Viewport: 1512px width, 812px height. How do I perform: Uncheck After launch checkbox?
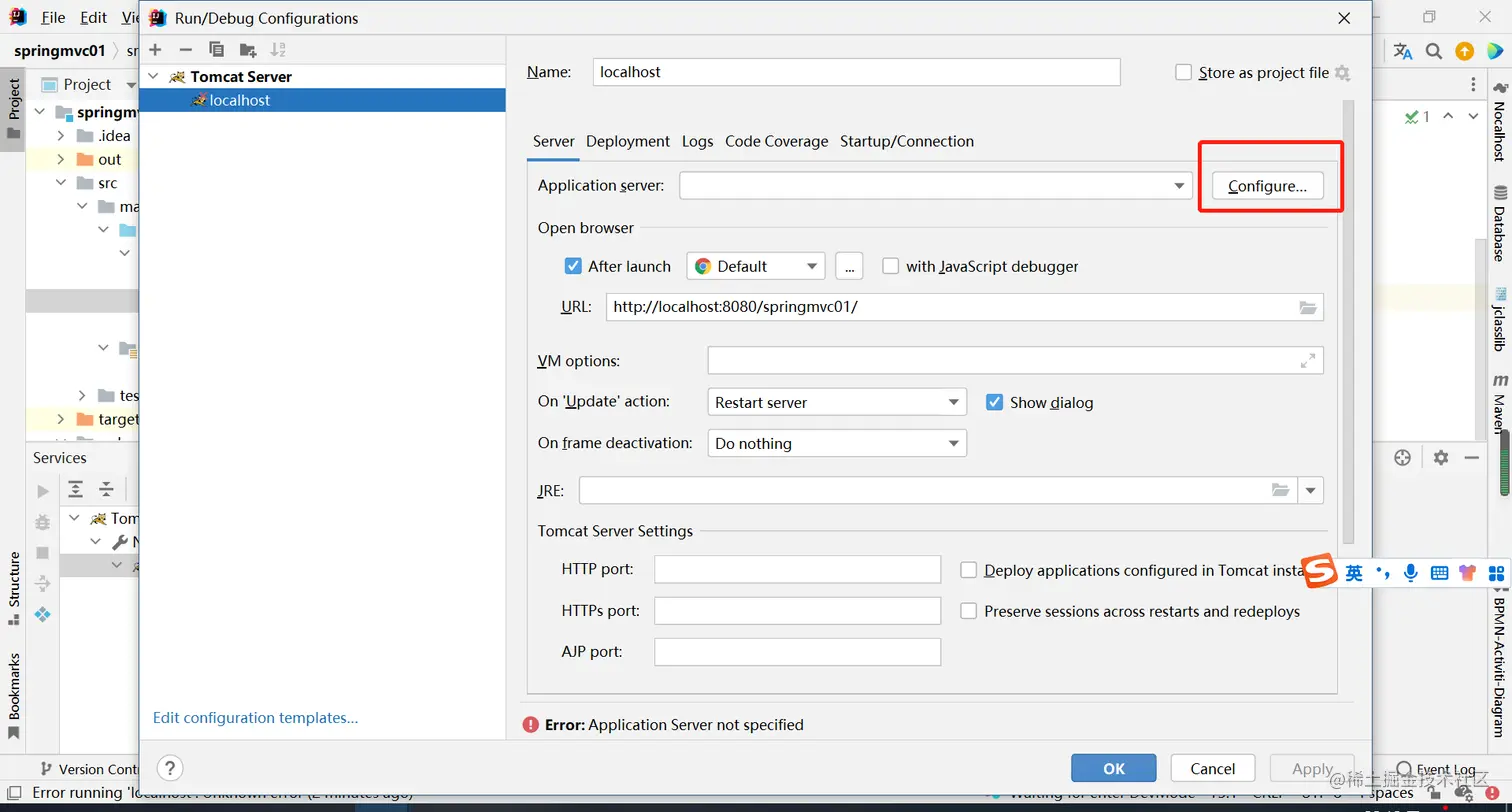pos(573,266)
